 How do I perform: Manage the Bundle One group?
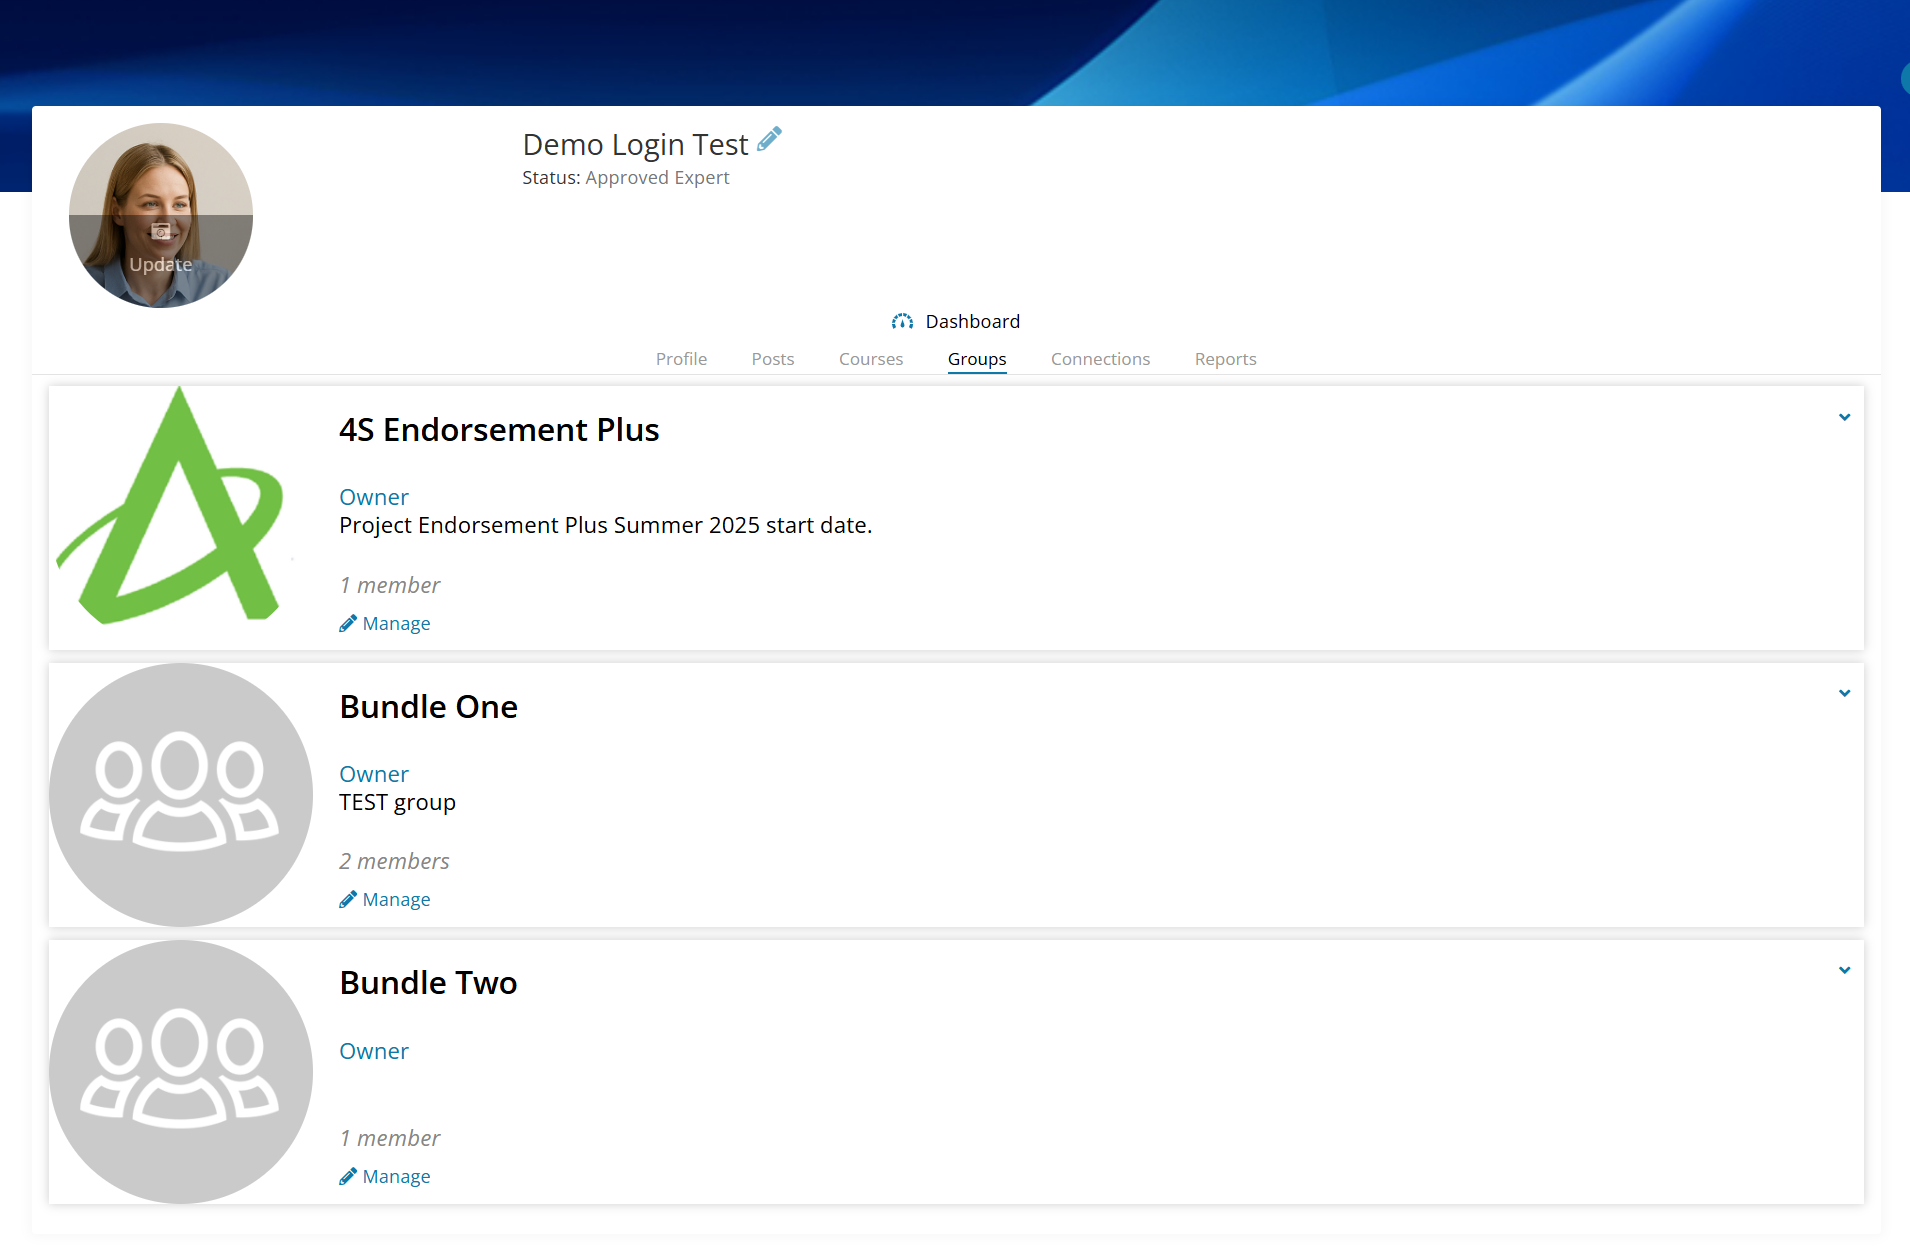(396, 900)
